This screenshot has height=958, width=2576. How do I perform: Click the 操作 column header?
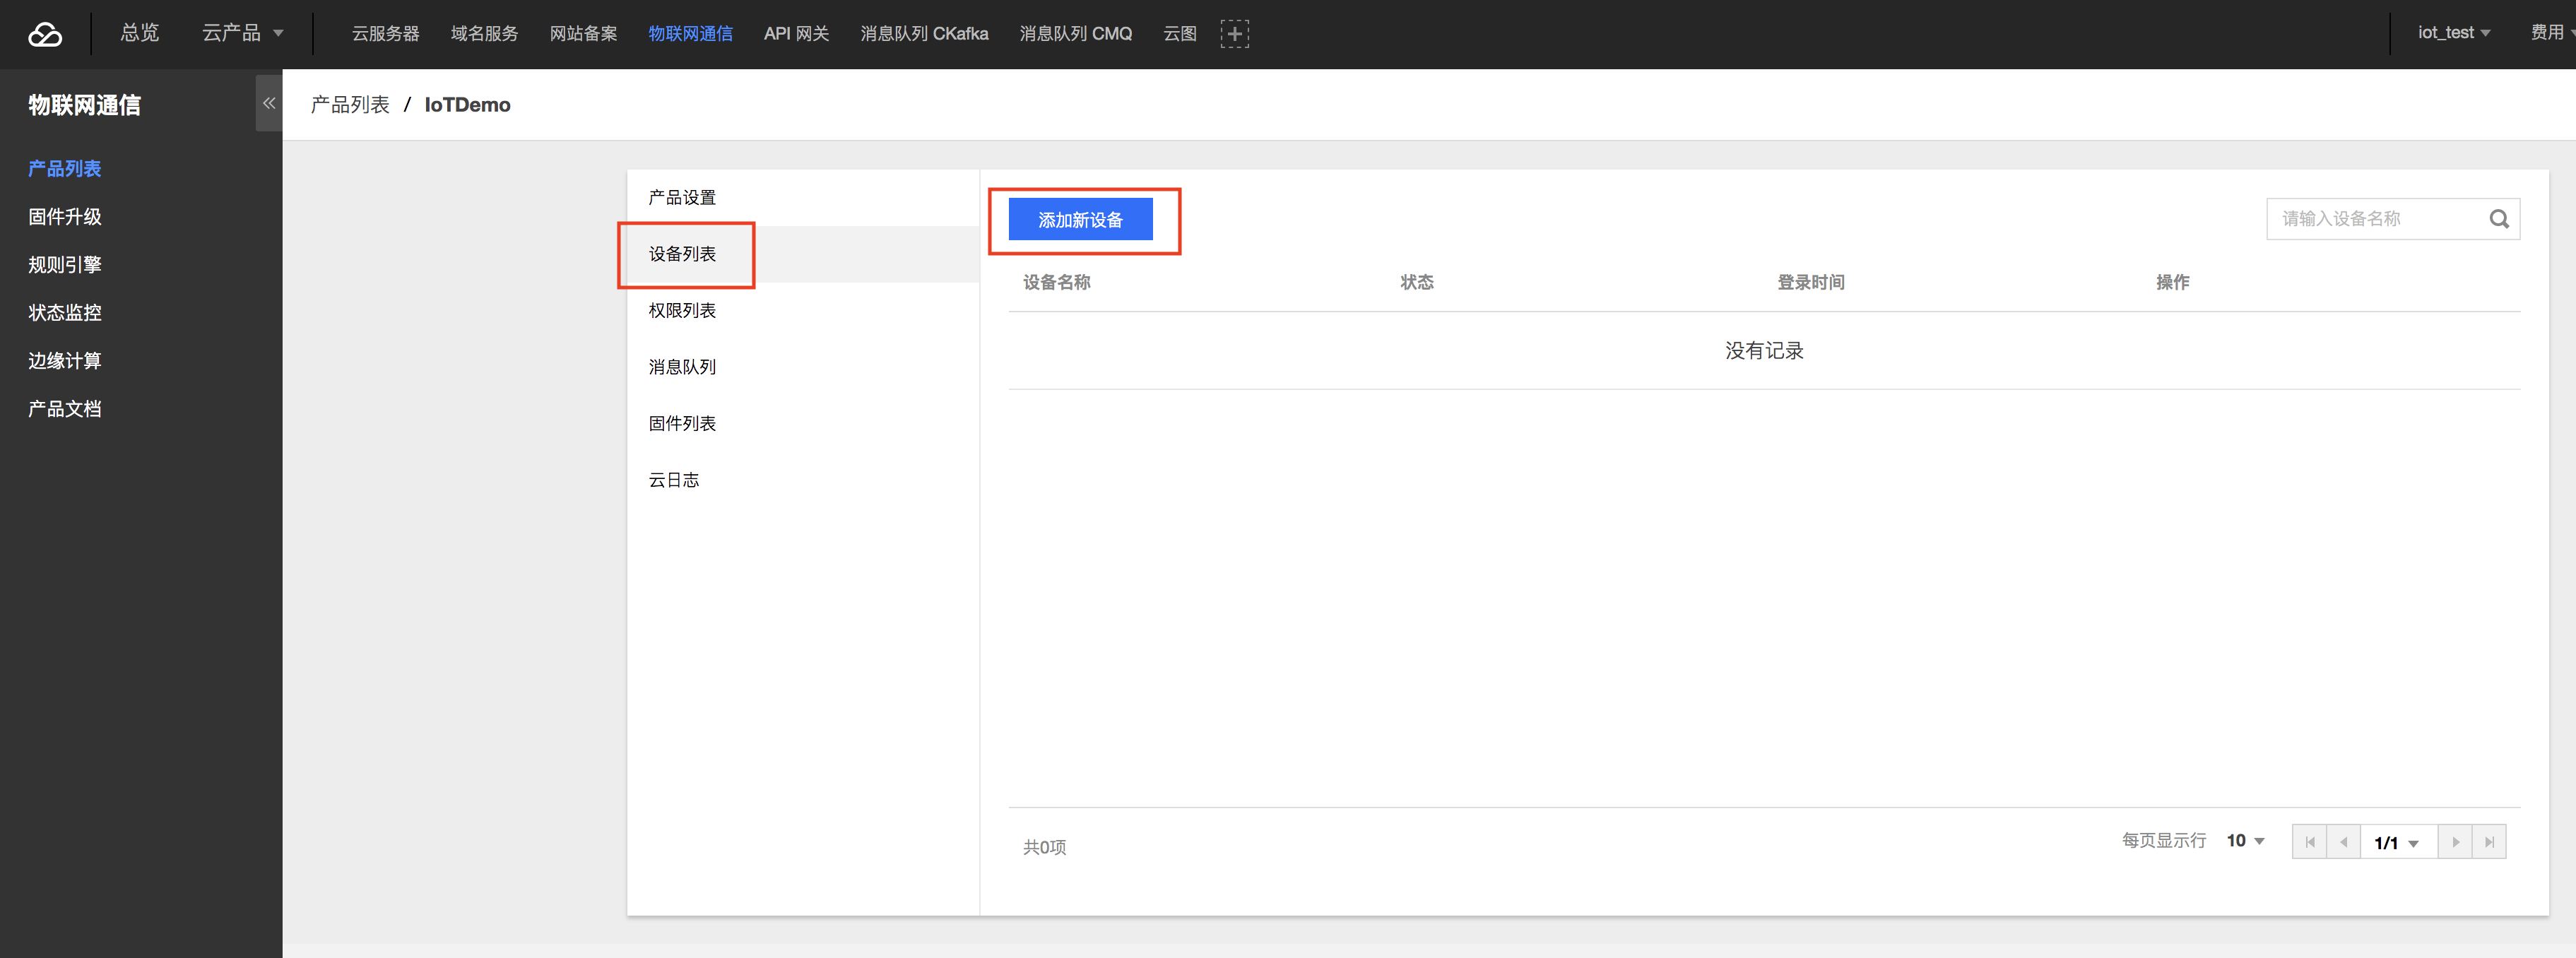tap(2172, 283)
